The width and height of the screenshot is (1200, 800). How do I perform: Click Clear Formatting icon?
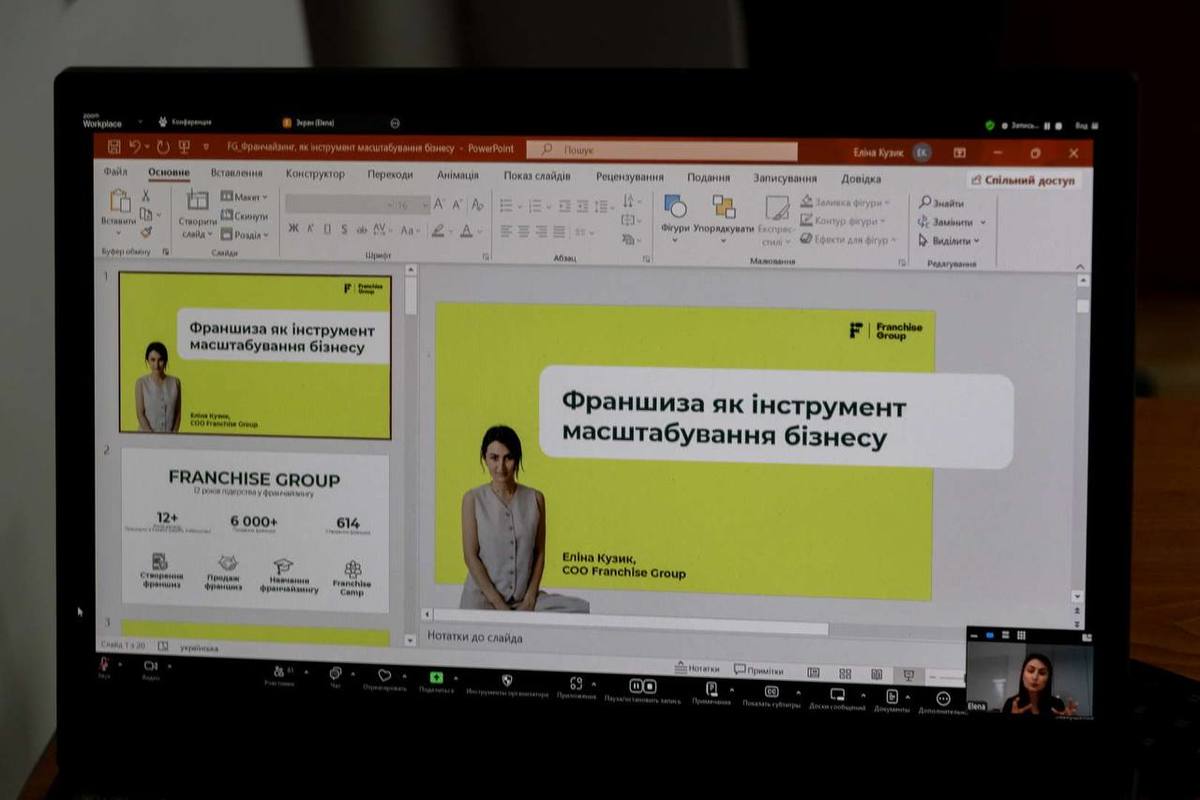(478, 204)
